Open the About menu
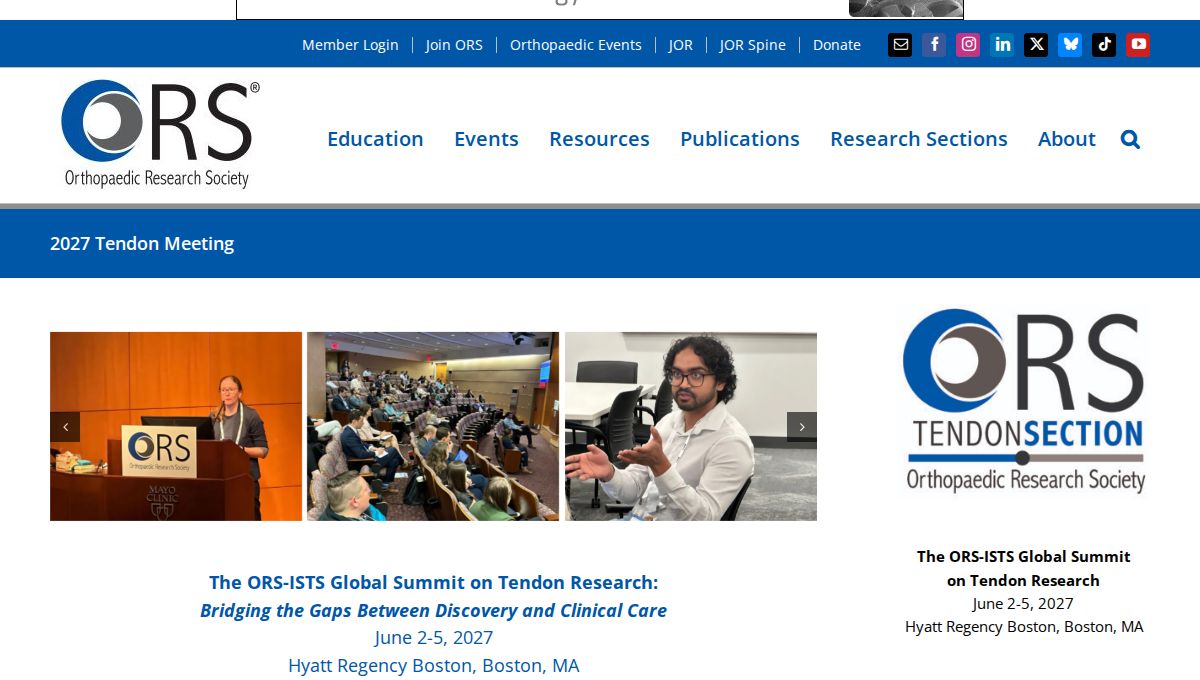Screen dimensions: 1200x680 point(1067,139)
